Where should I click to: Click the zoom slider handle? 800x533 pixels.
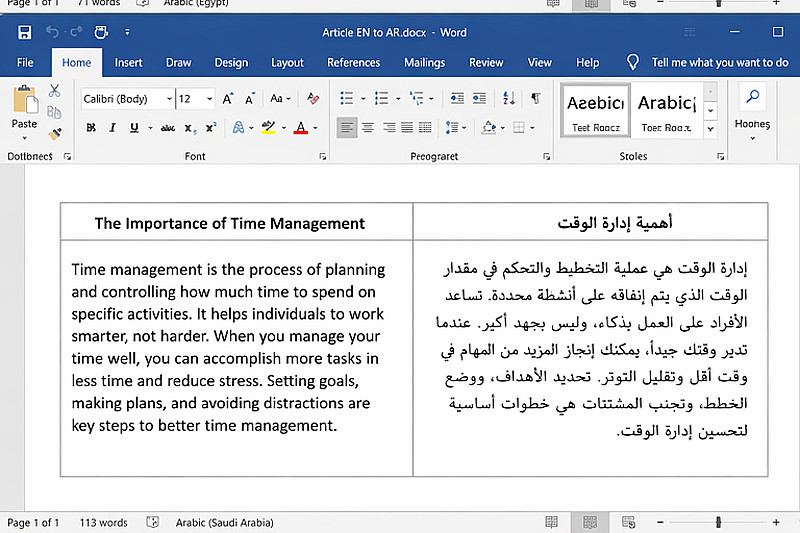tap(718, 523)
